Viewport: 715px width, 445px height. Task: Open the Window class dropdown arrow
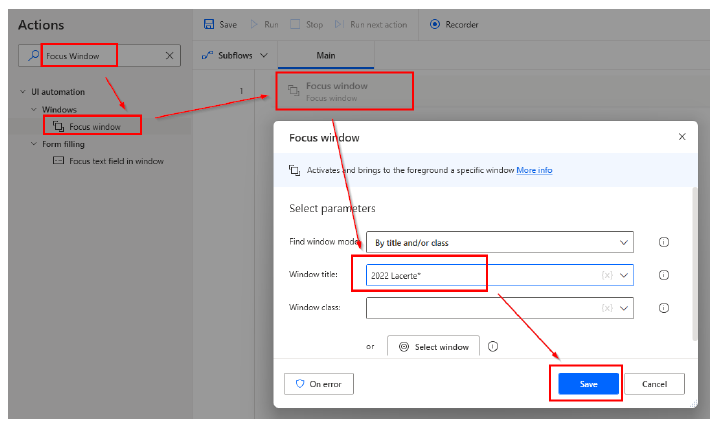point(624,308)
